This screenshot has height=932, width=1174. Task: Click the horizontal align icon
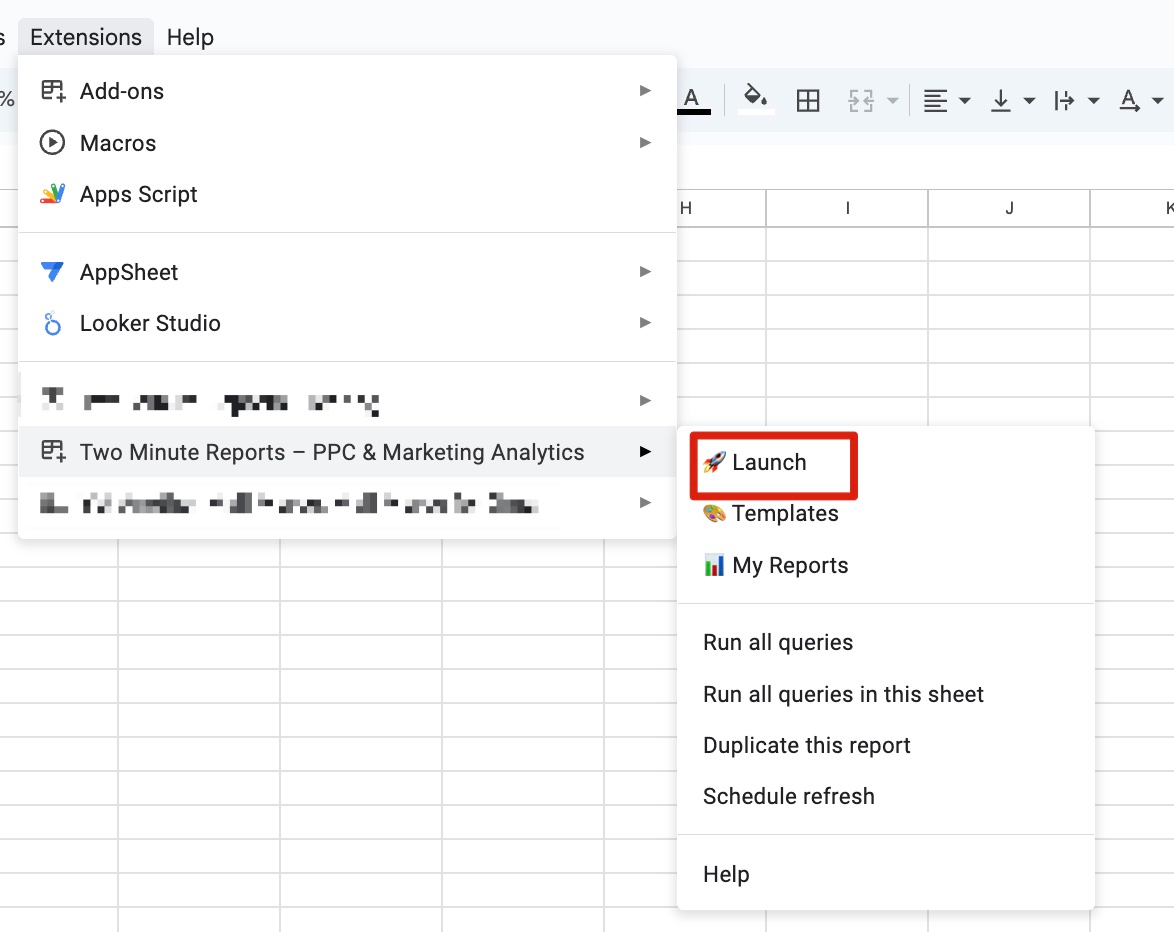point(935,100)
